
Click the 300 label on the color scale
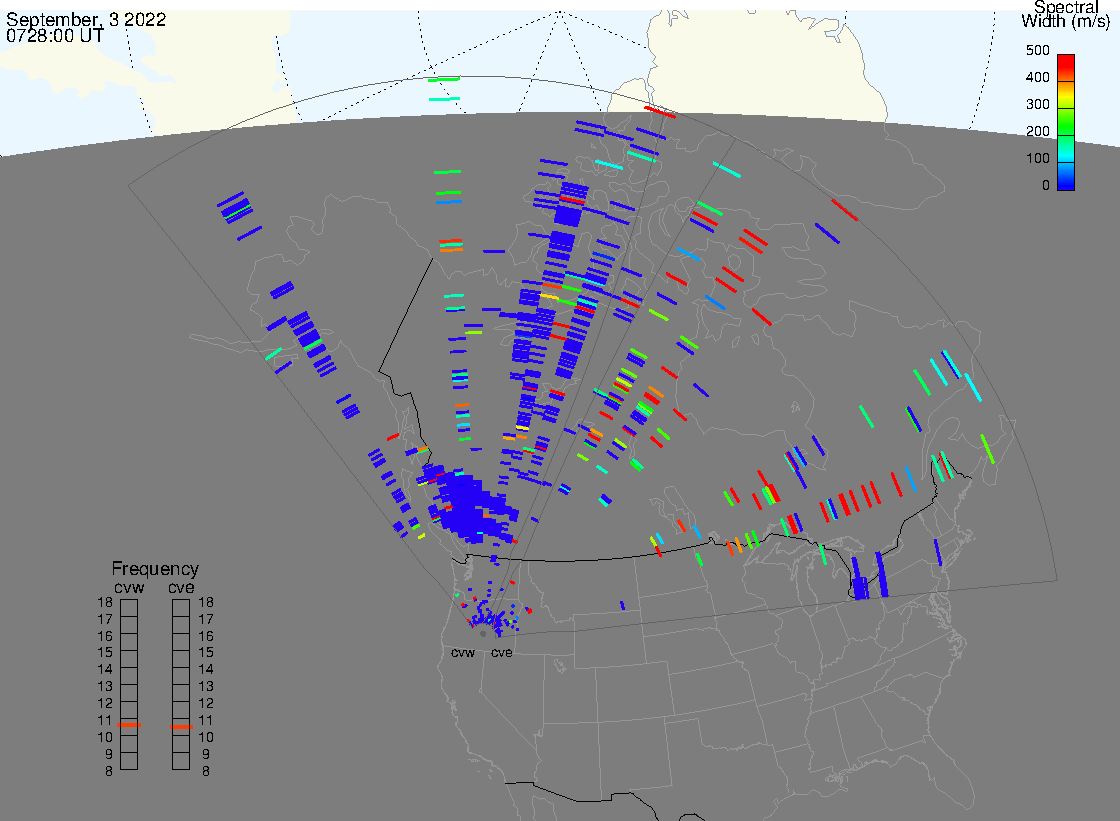1038,104
